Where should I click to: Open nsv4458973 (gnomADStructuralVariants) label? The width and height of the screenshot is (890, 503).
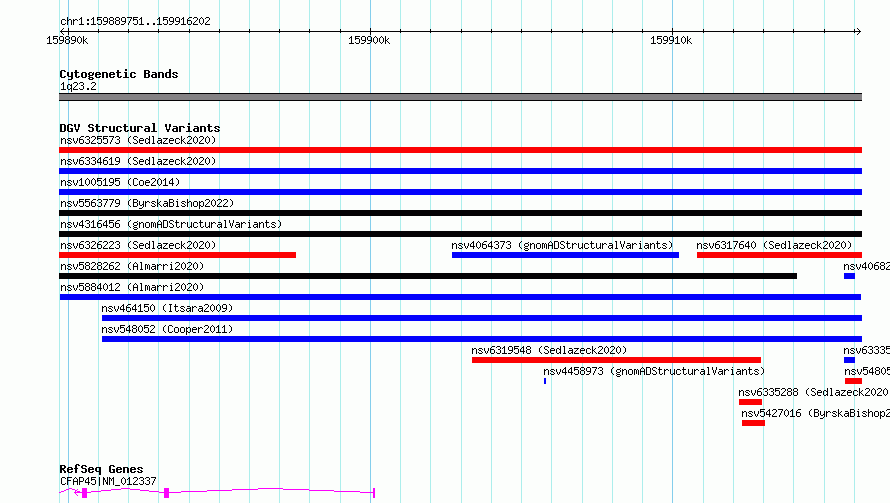[x=654, y=371]
